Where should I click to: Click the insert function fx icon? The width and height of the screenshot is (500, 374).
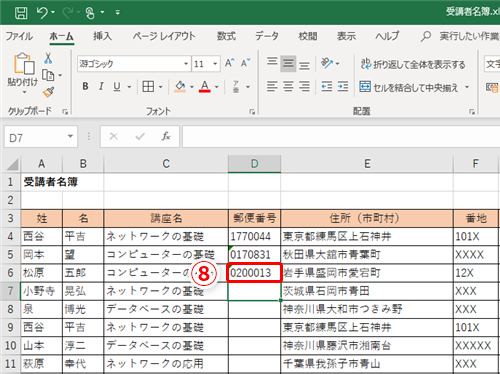click(x=166, y=136)
